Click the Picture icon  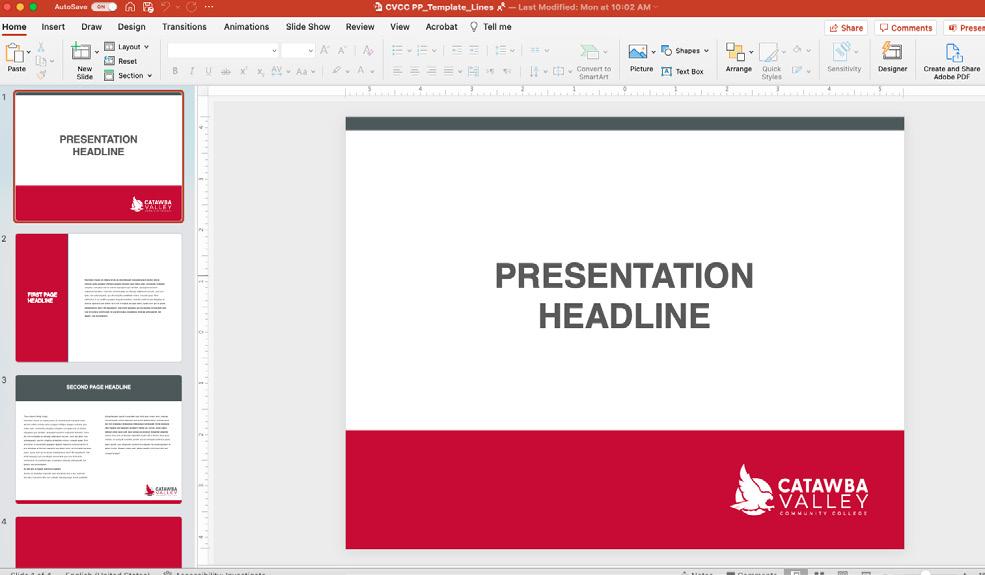coord(638,52)
